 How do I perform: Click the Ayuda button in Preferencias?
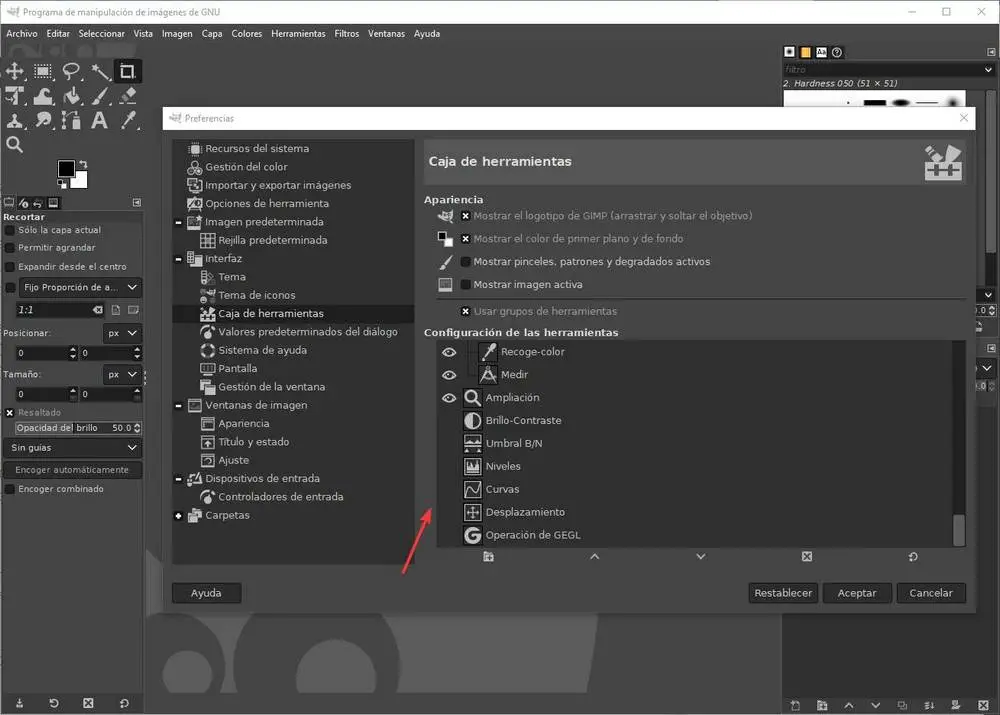click(x=206, y=593)
